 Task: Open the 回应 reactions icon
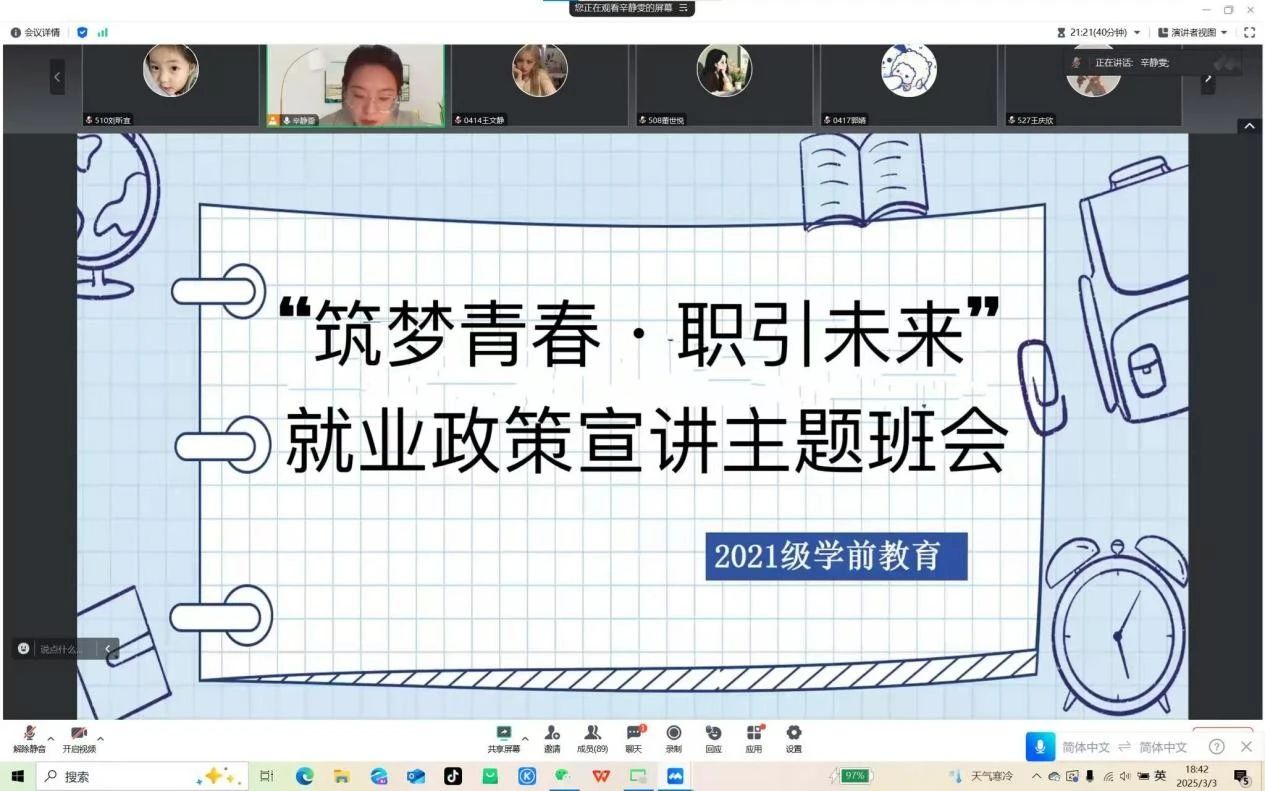(x=713, y=734)
